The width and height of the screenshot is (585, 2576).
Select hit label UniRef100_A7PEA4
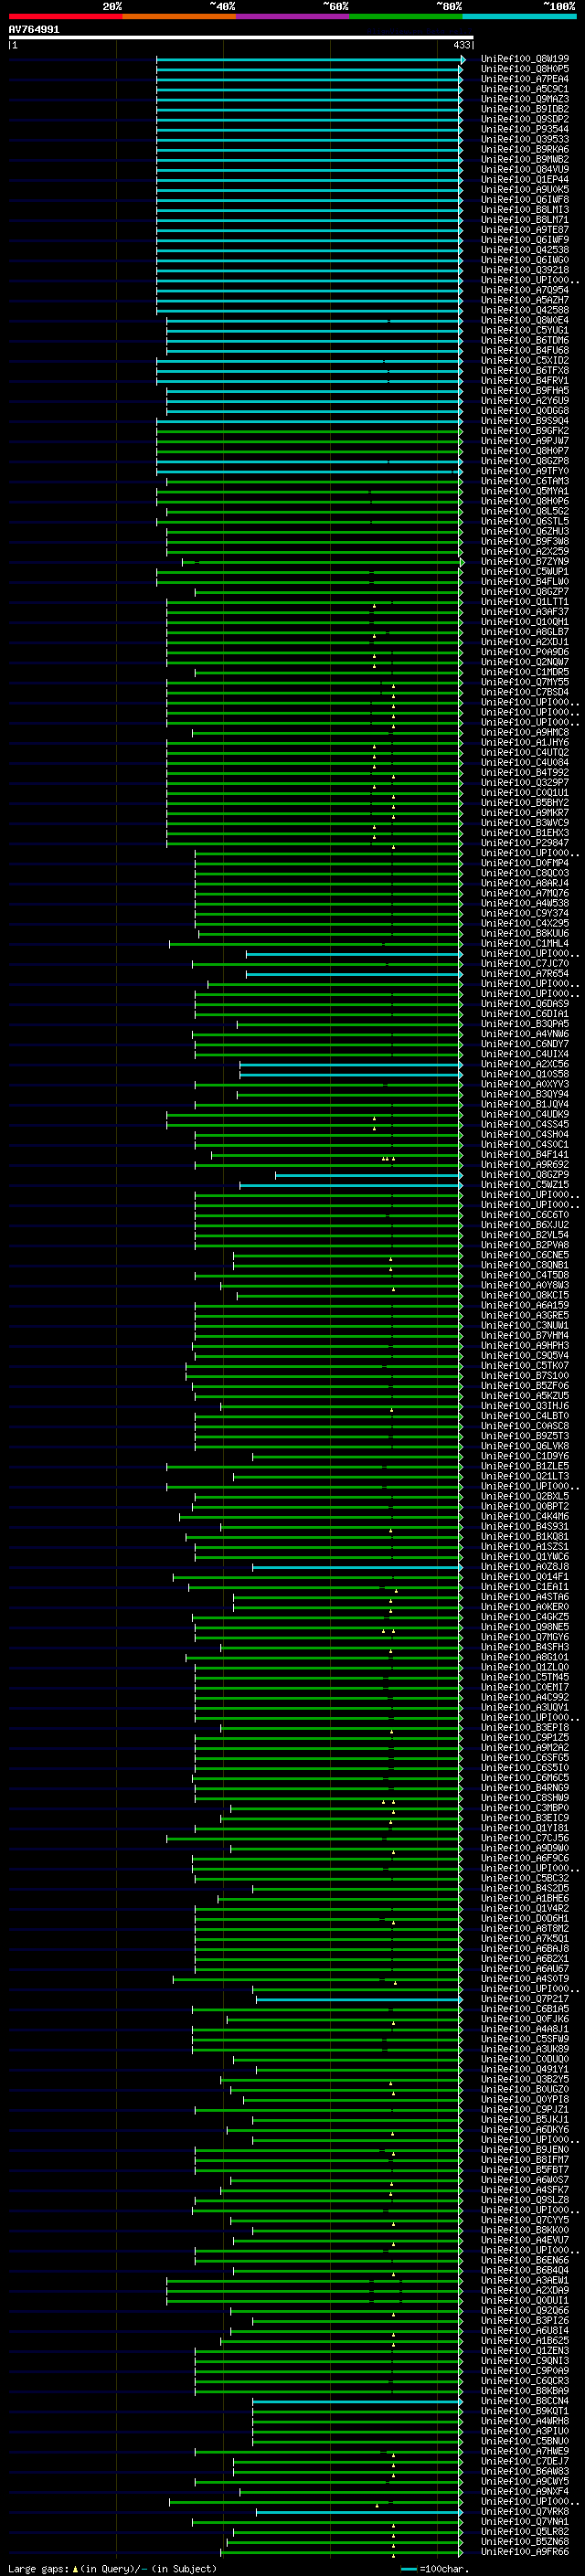tap(525, 79)
